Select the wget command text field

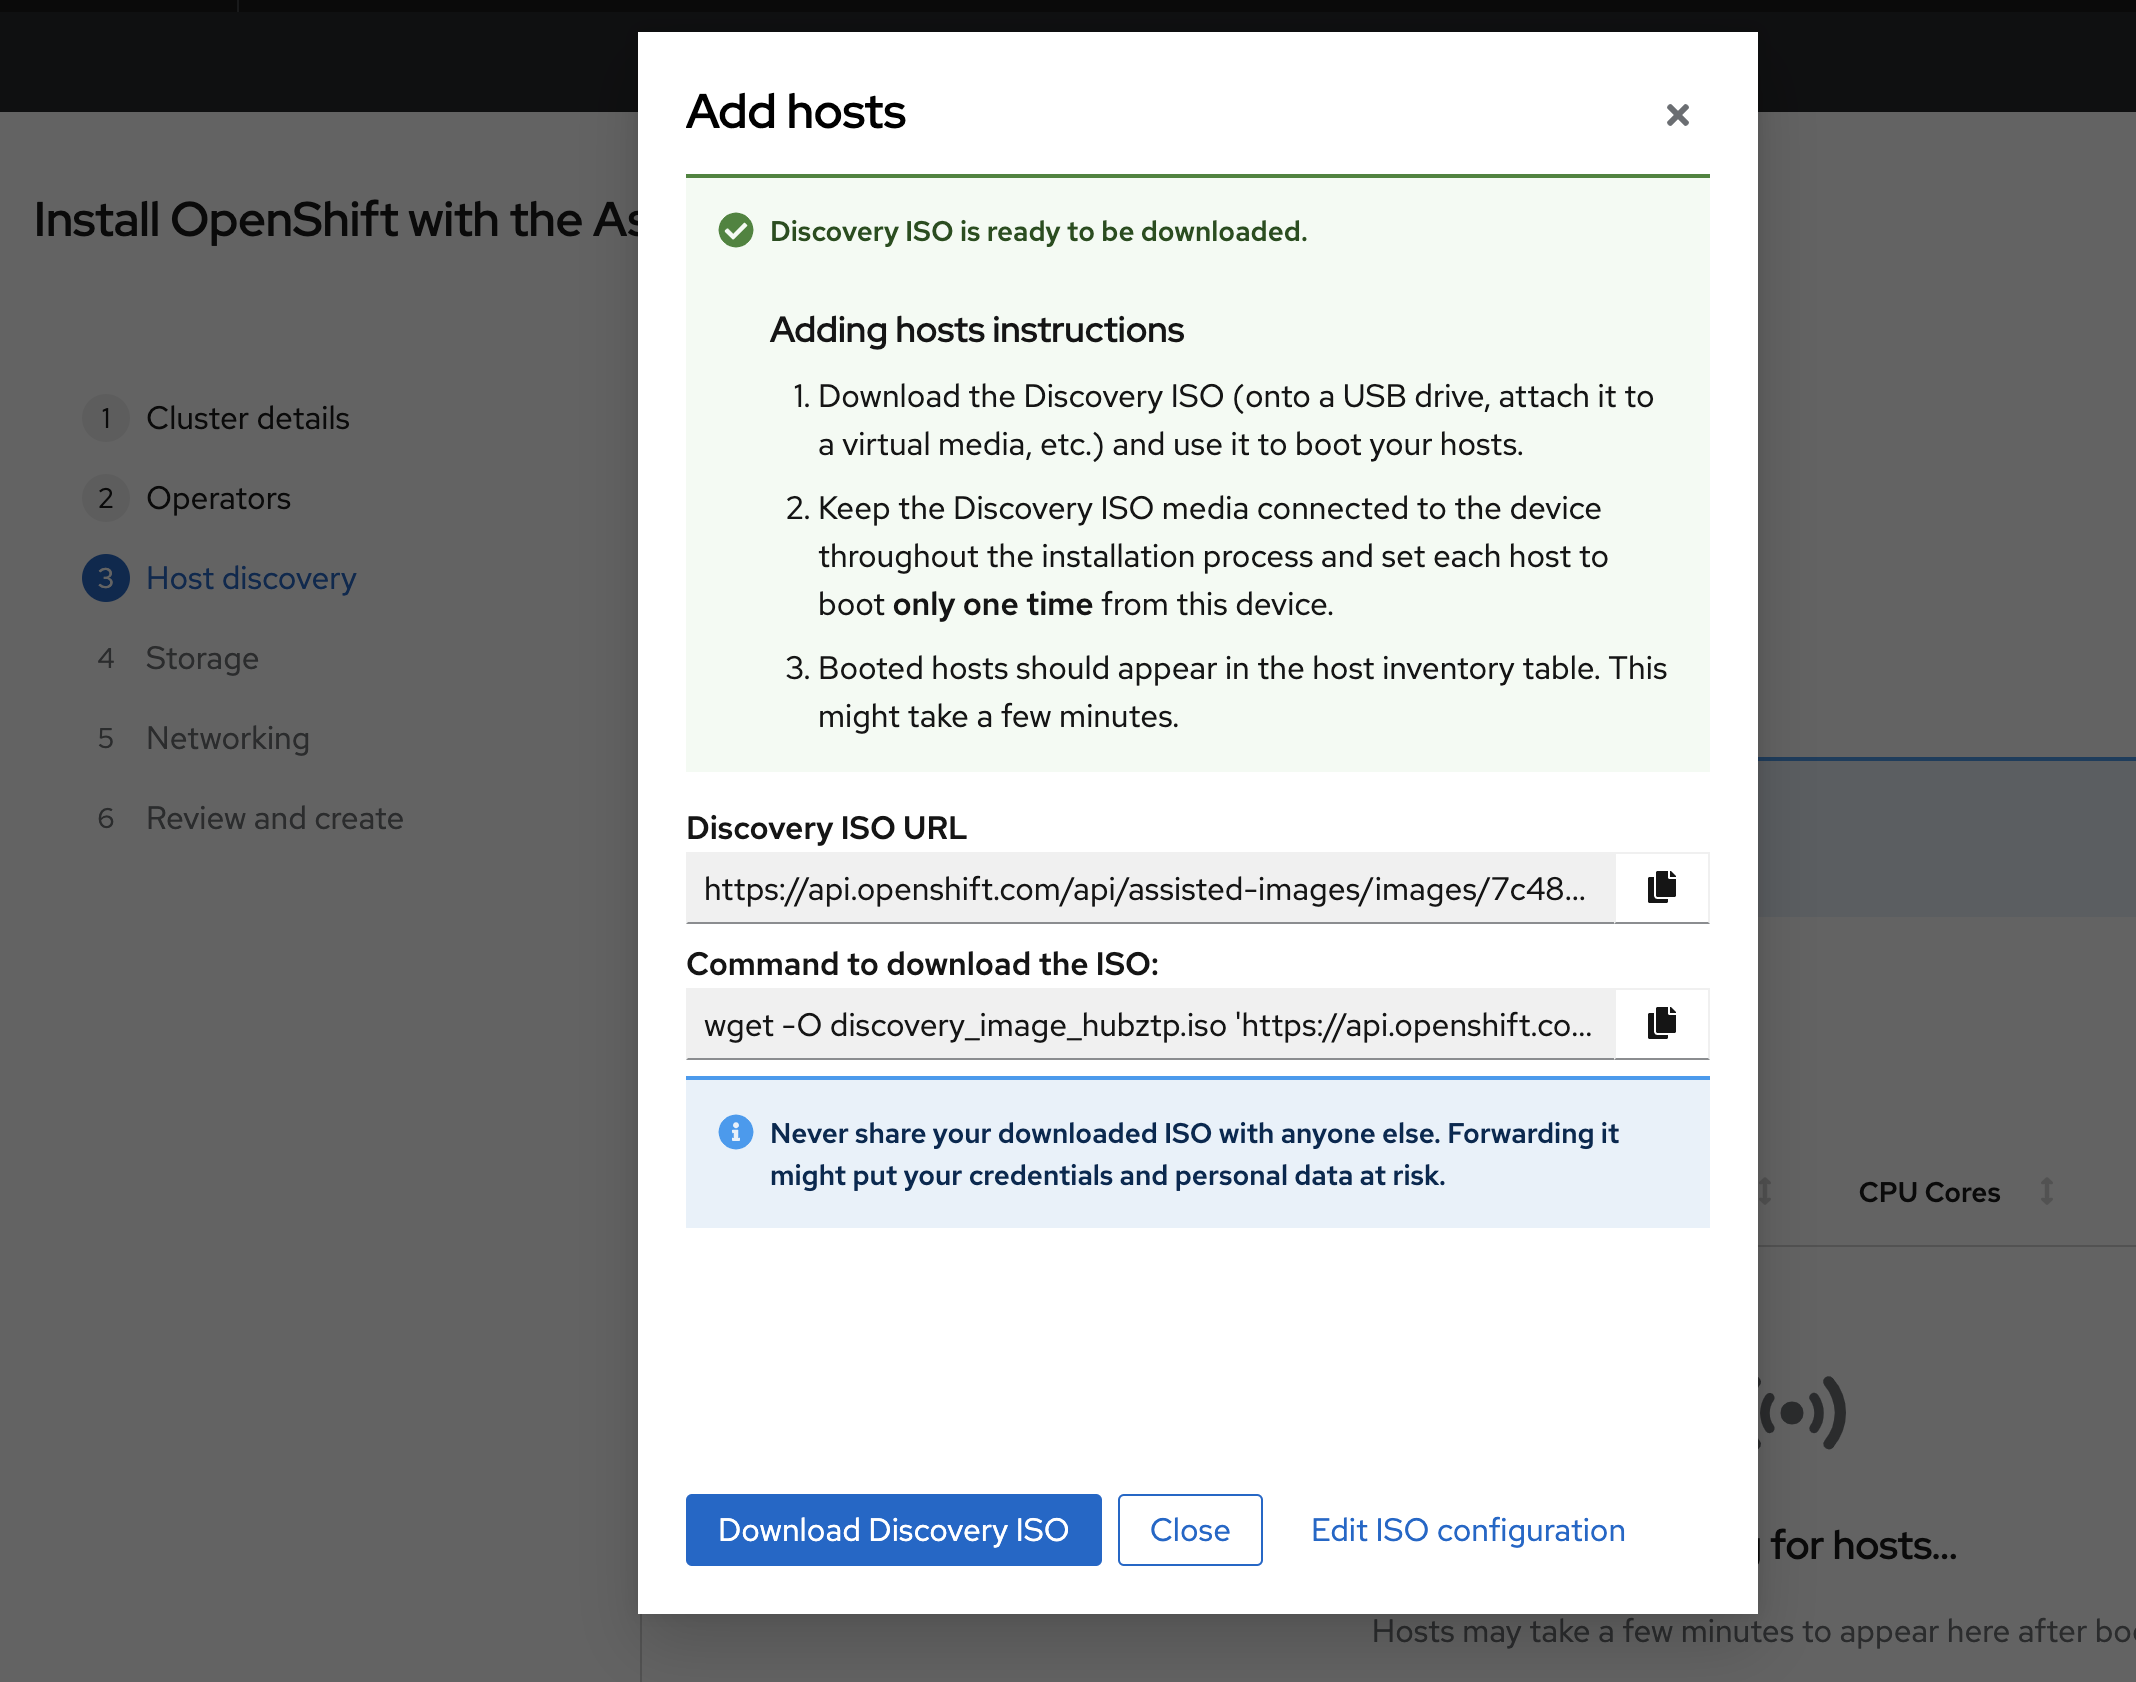[x=1150, y=1024]
